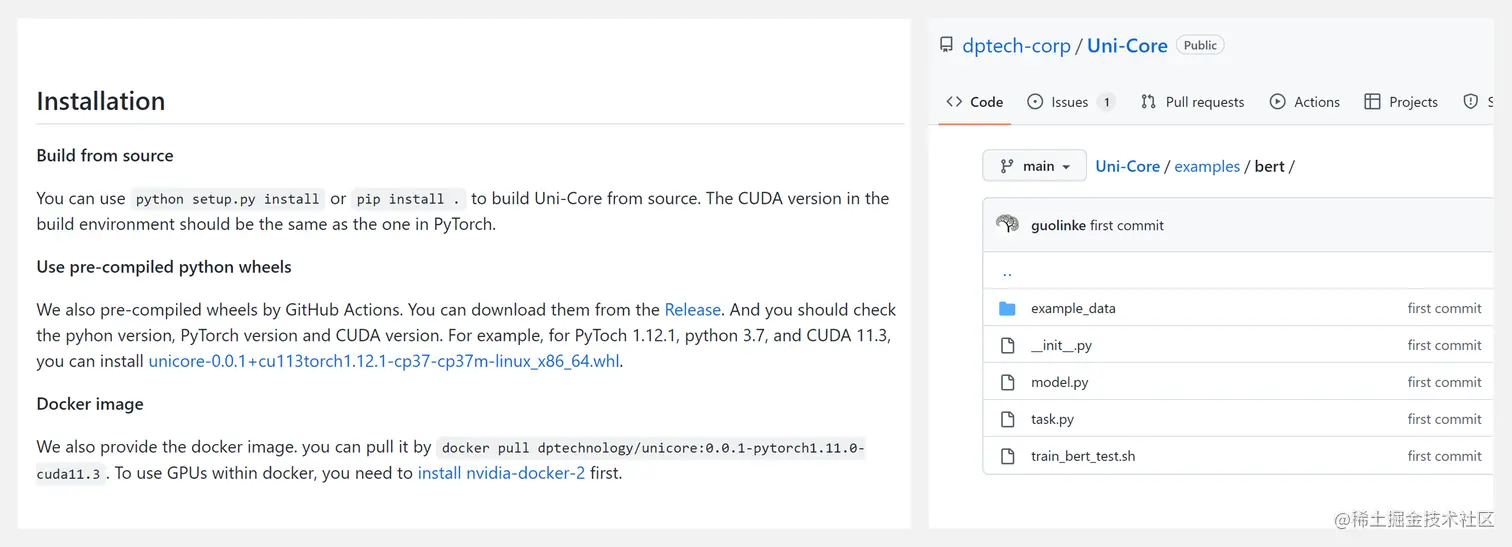Image resolution: width=1512 pixels, height=547 pixels.
Task: Open the Release link
Action: (x=693, y=310)
